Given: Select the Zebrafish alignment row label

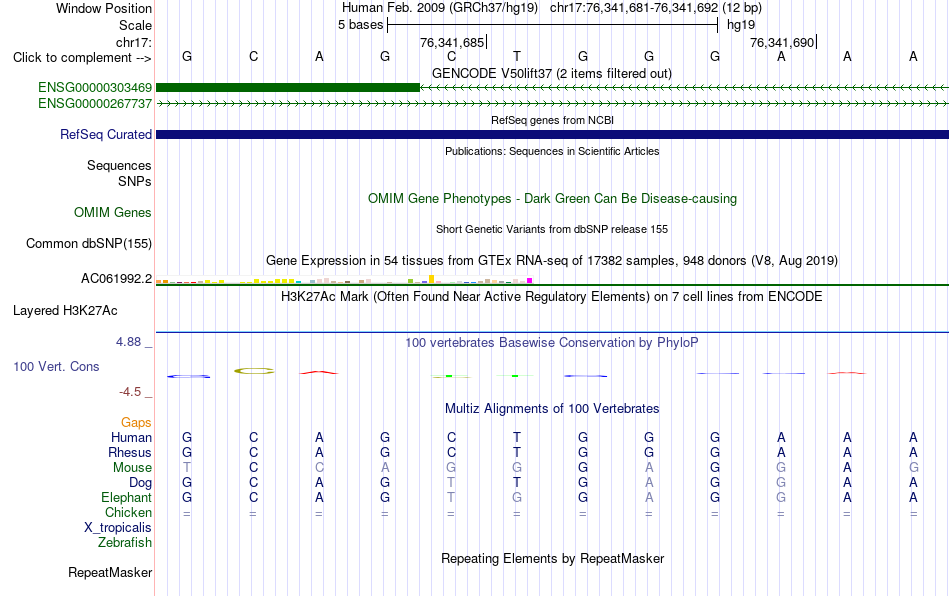Looking at the screenshot, I should pyautogui.click(x=125, y=543).
